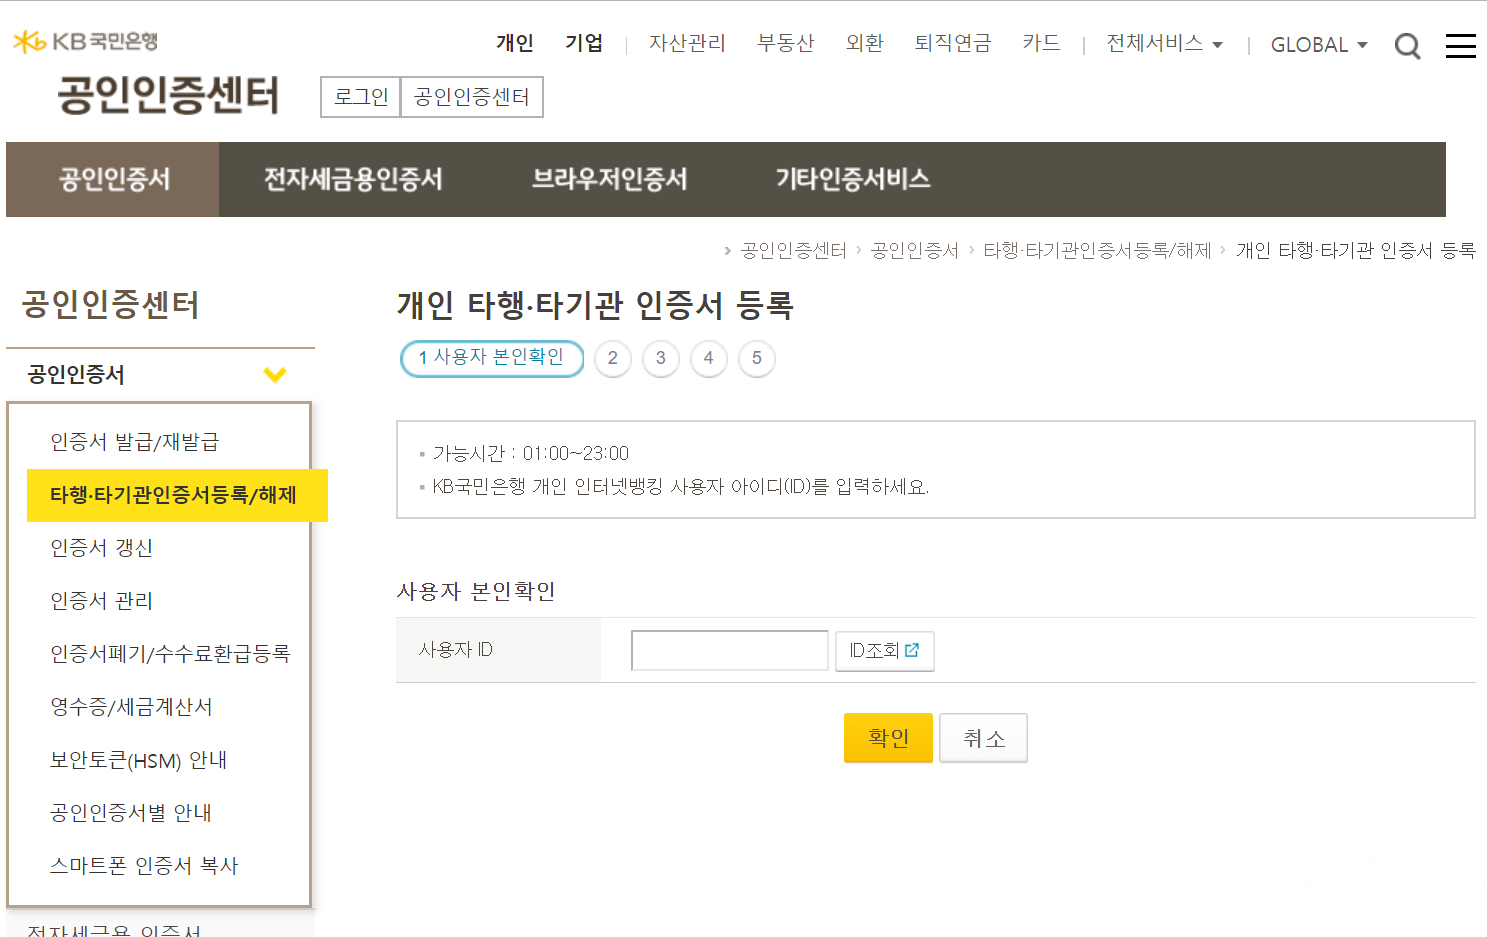
Task: Click the ID조회 external link icon
Action: click(x=911, y=650)
